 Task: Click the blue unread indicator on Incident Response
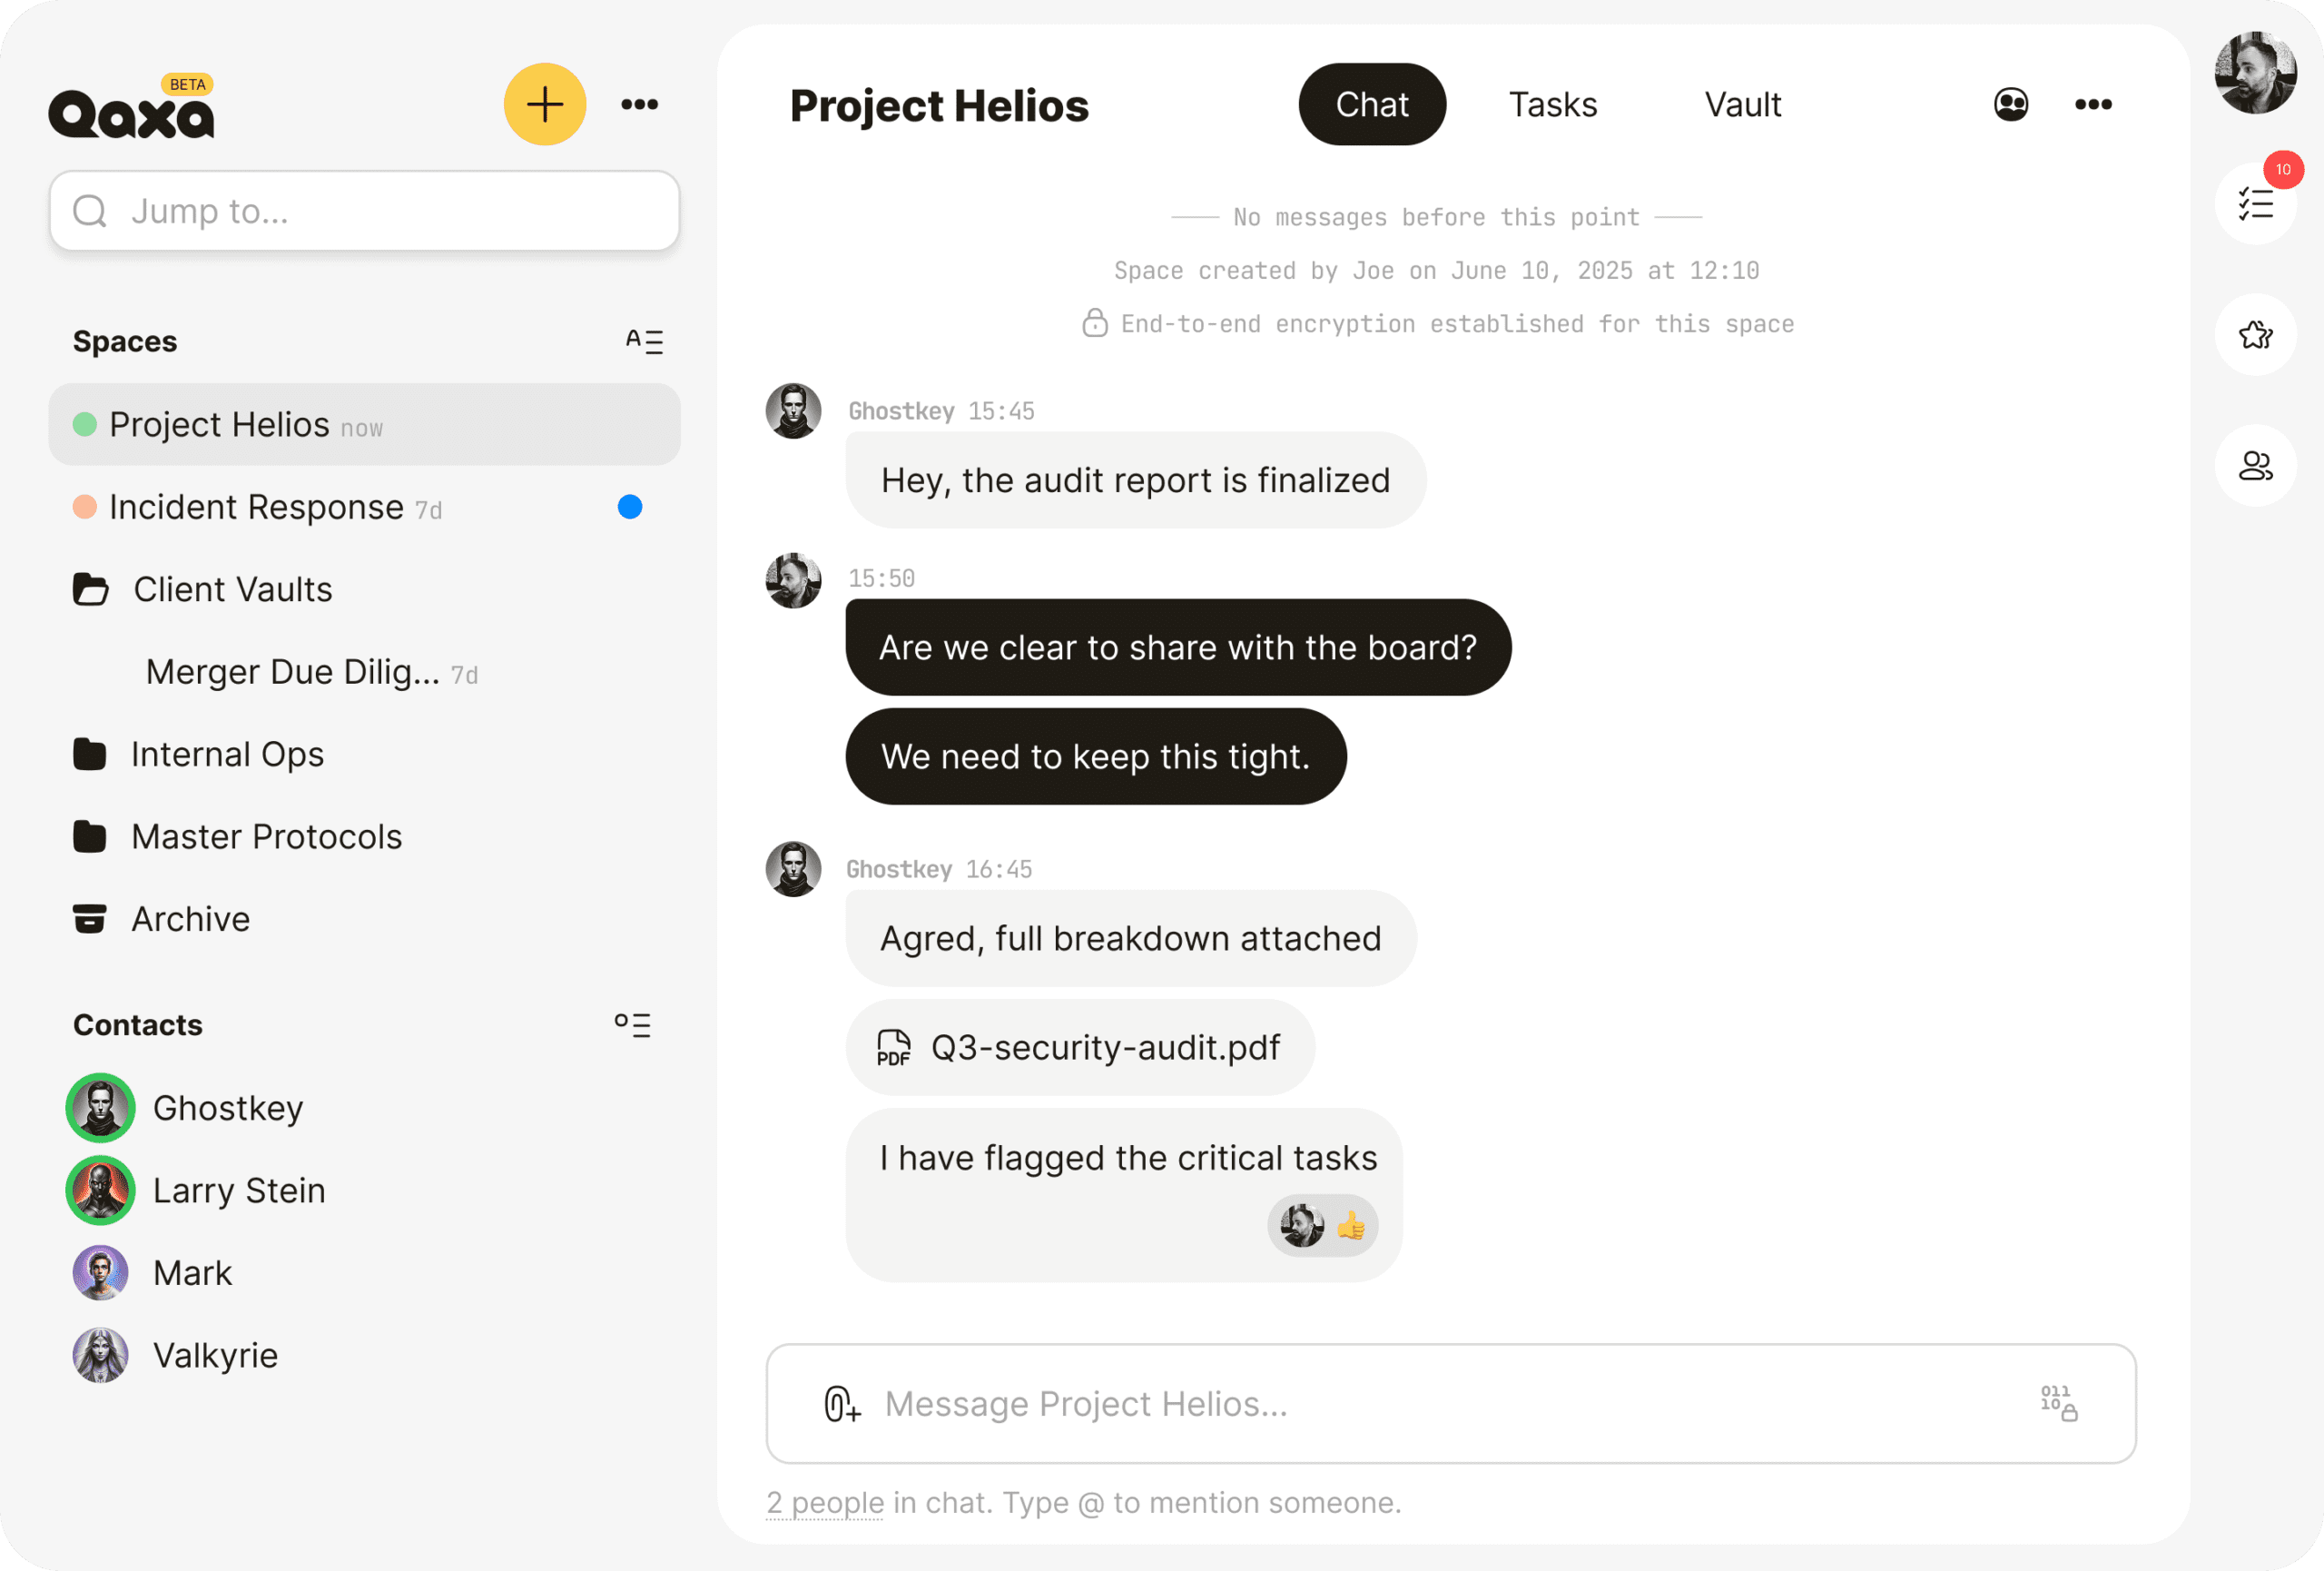tap(630, 507)
